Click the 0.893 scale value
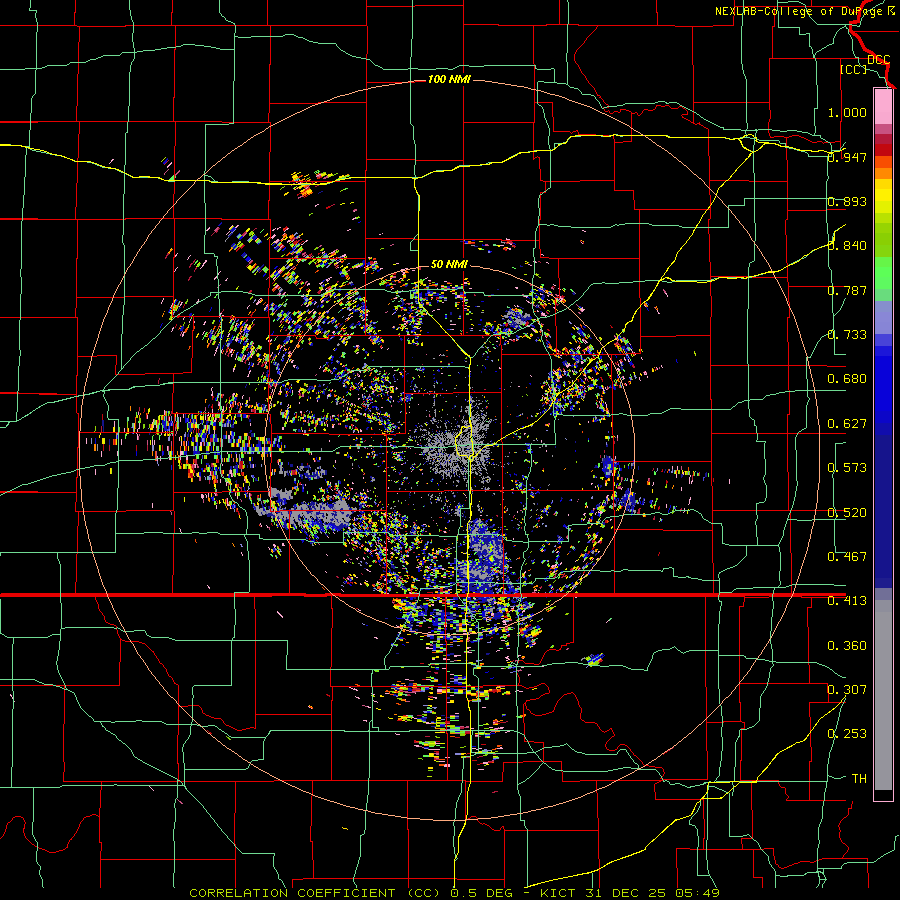Image resolution: width=900 pixels, height=900 pixels. 847,201
